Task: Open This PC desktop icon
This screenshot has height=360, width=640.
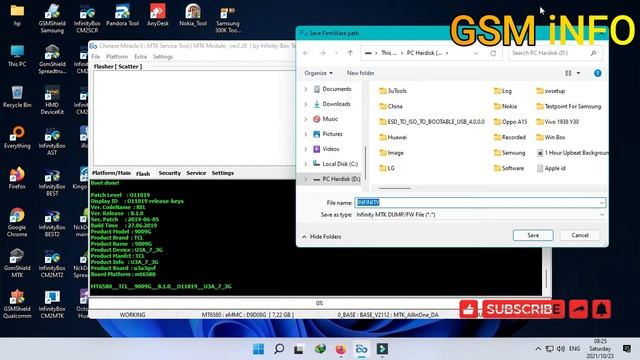Action: pos(17,56)
